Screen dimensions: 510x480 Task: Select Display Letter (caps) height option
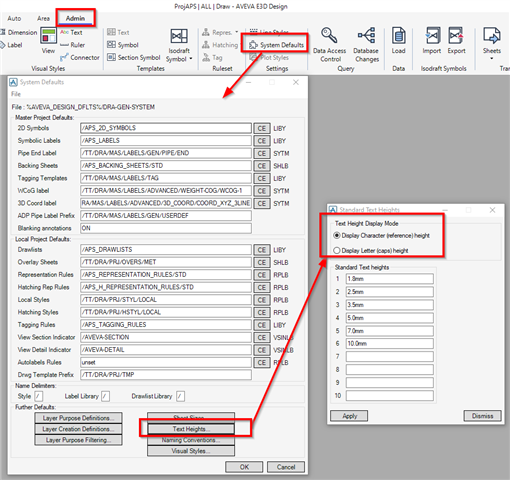[x=371, y=250]
